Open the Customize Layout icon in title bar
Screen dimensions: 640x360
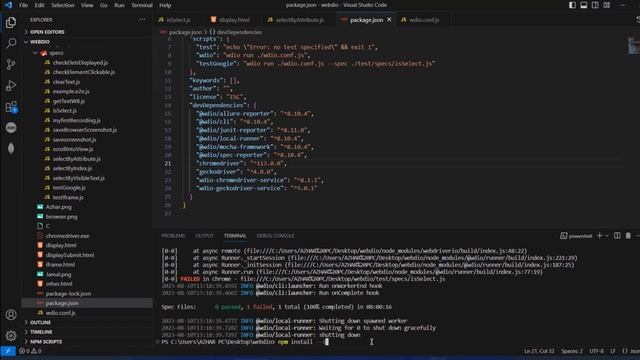607,5
